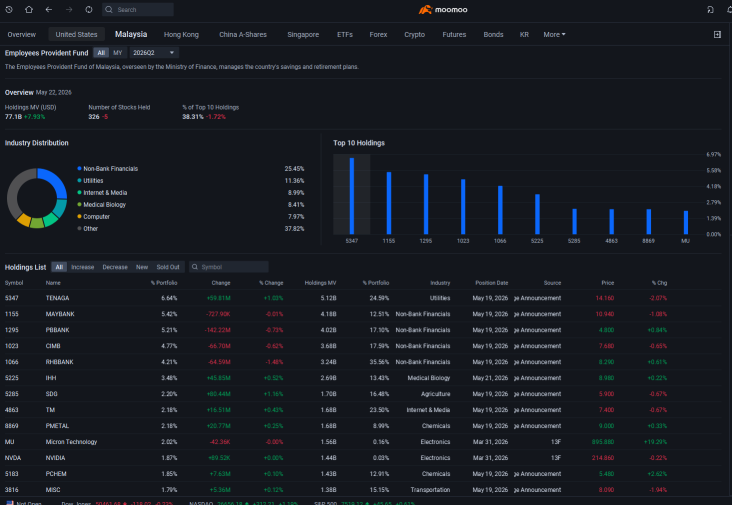Viewport: 732px width, 505px height.
Task: Click the moomoo logo
Action: pos(443,9)
